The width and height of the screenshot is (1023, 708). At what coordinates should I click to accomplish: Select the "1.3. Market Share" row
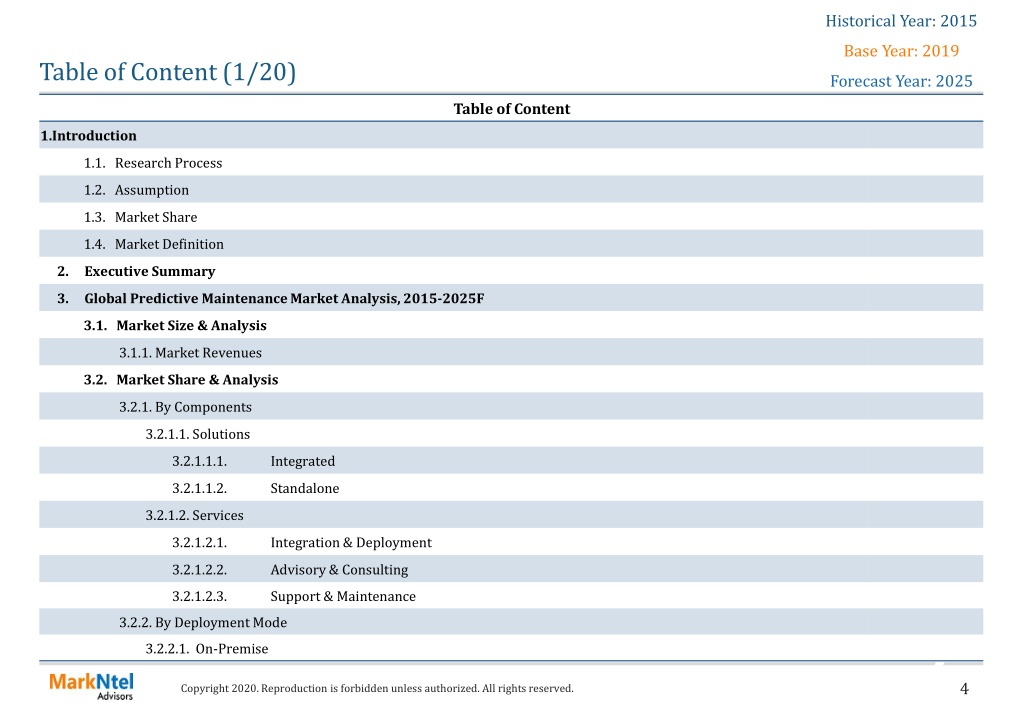511,217
